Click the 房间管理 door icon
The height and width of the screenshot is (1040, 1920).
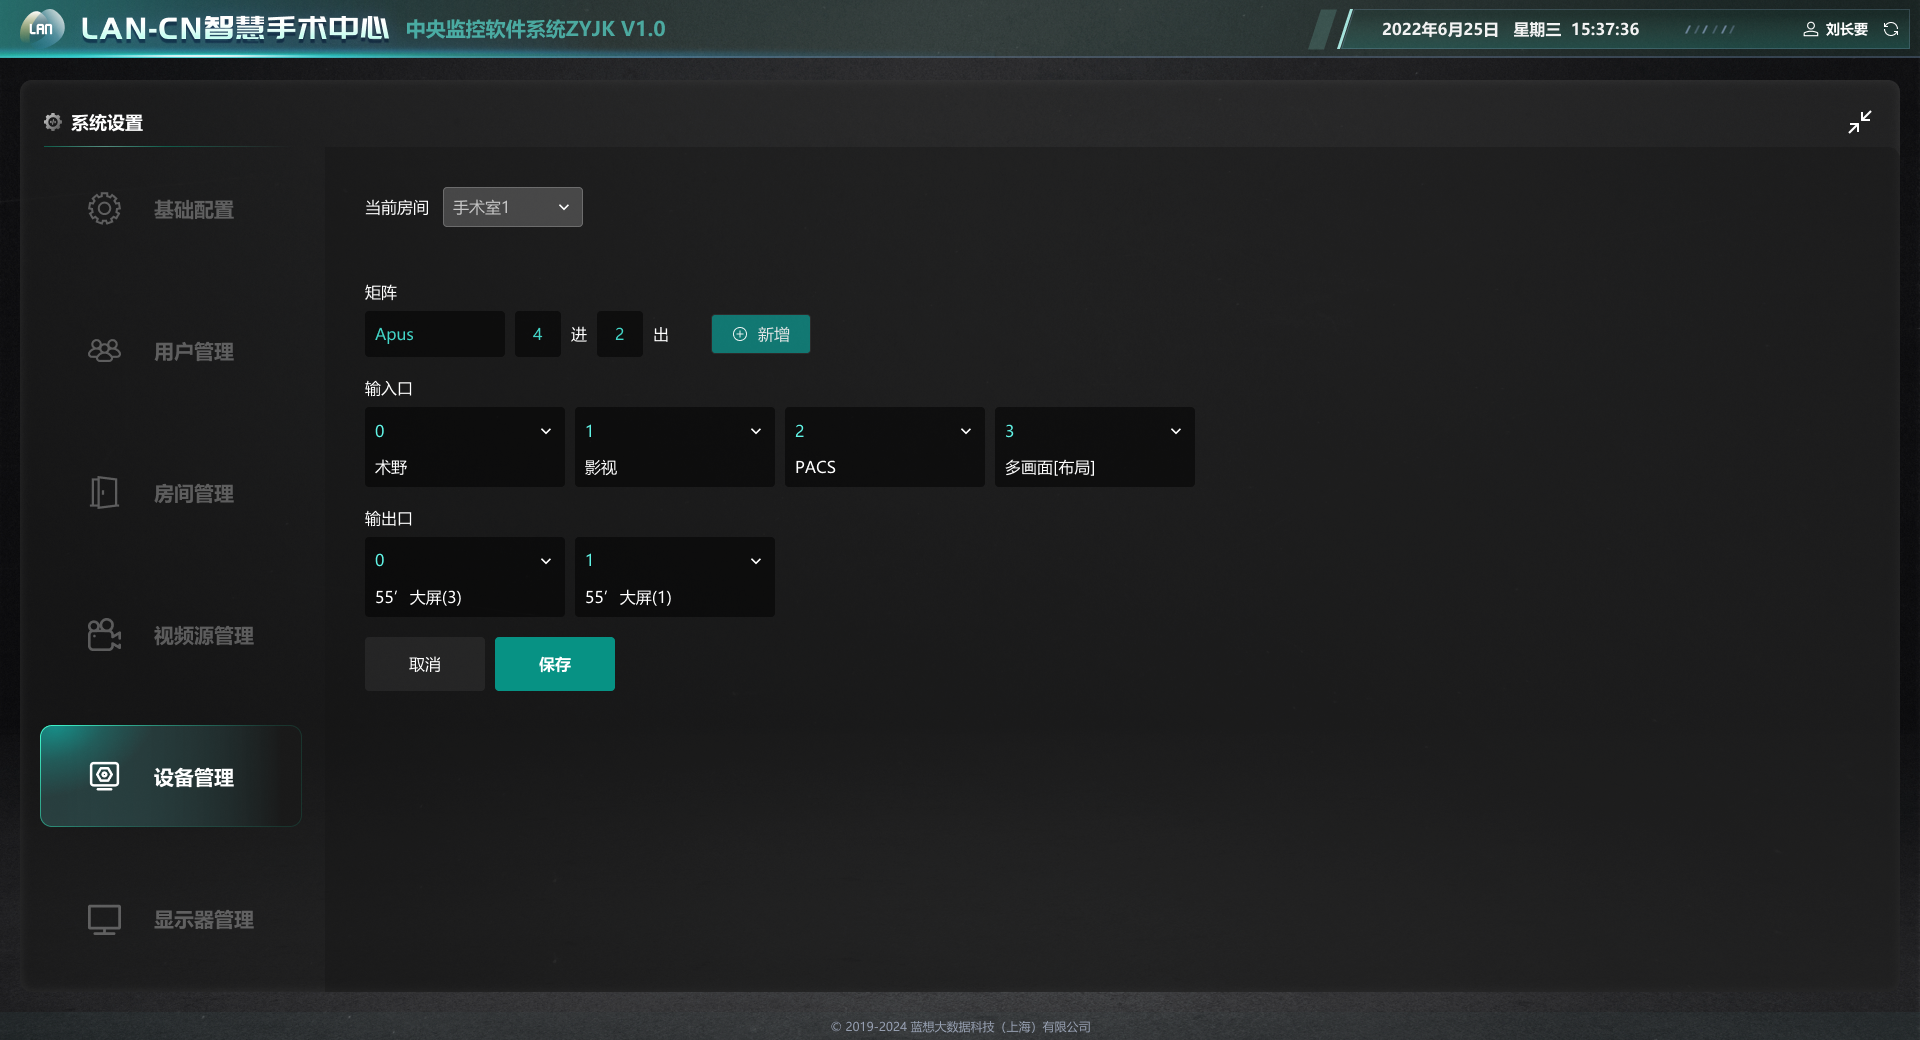tap(104, 492)
